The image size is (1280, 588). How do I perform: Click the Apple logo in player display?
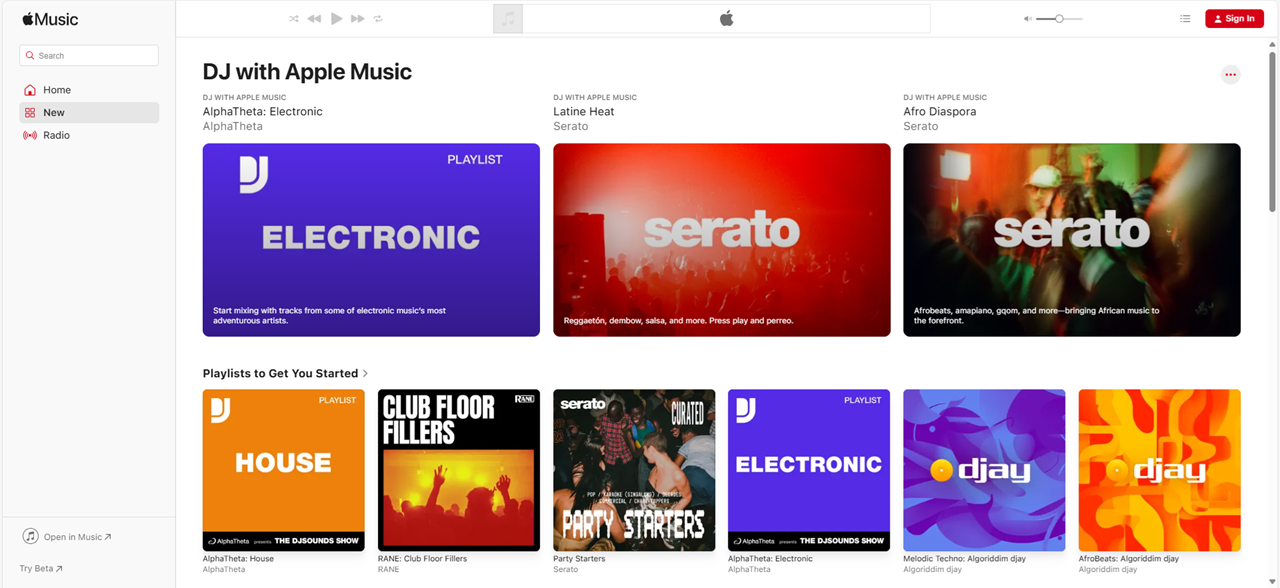click(726, 19)
